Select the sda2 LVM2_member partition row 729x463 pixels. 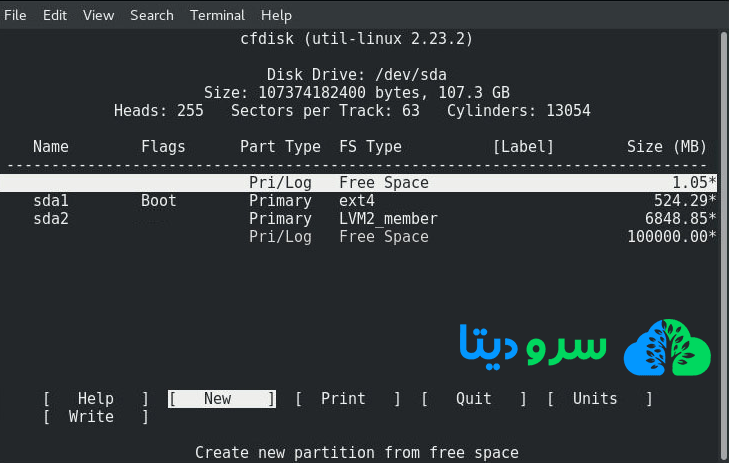360,219
